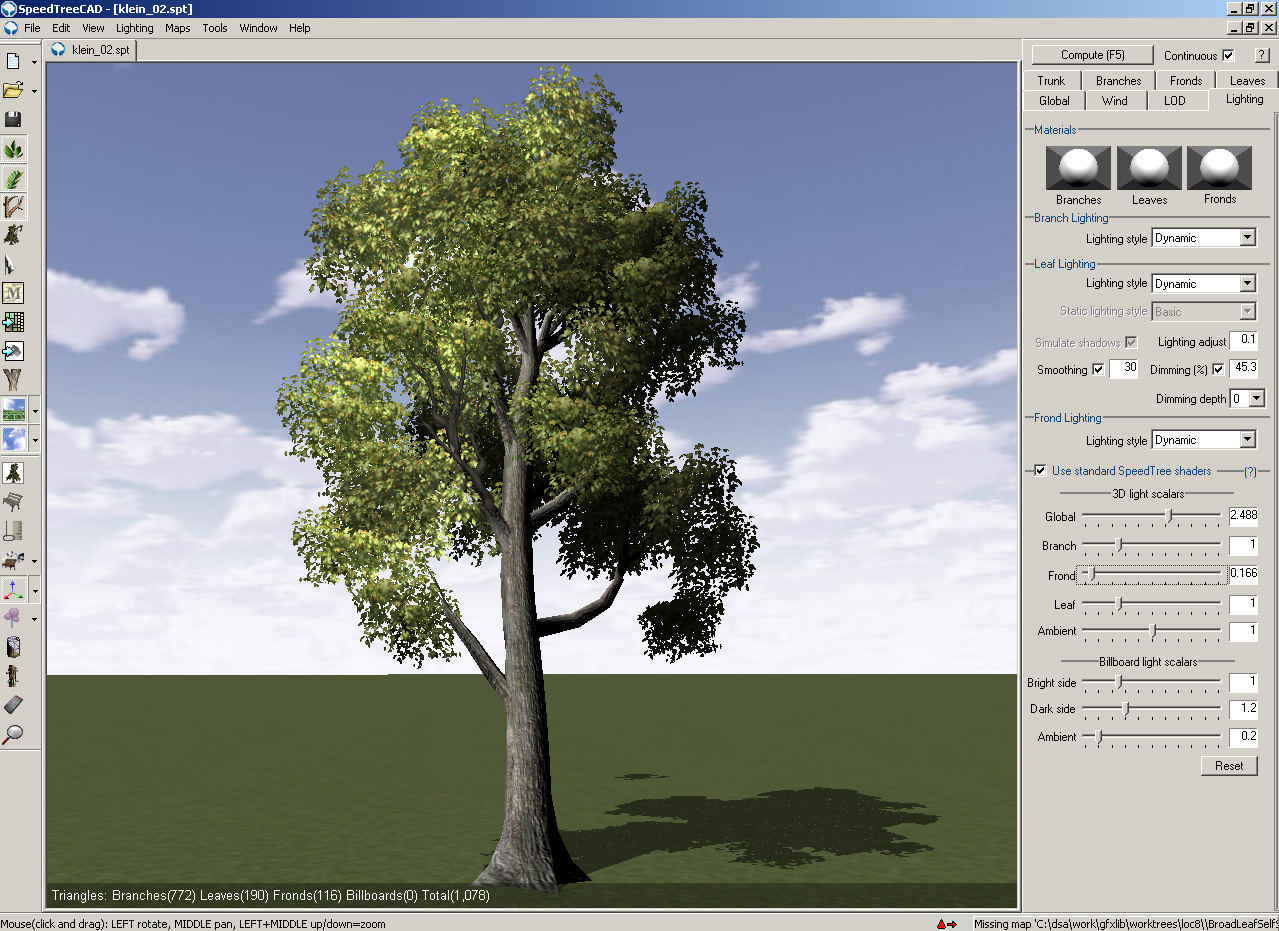Switch to the Fronds tab
The image size is (1279, 931).
coord(1186,80)
